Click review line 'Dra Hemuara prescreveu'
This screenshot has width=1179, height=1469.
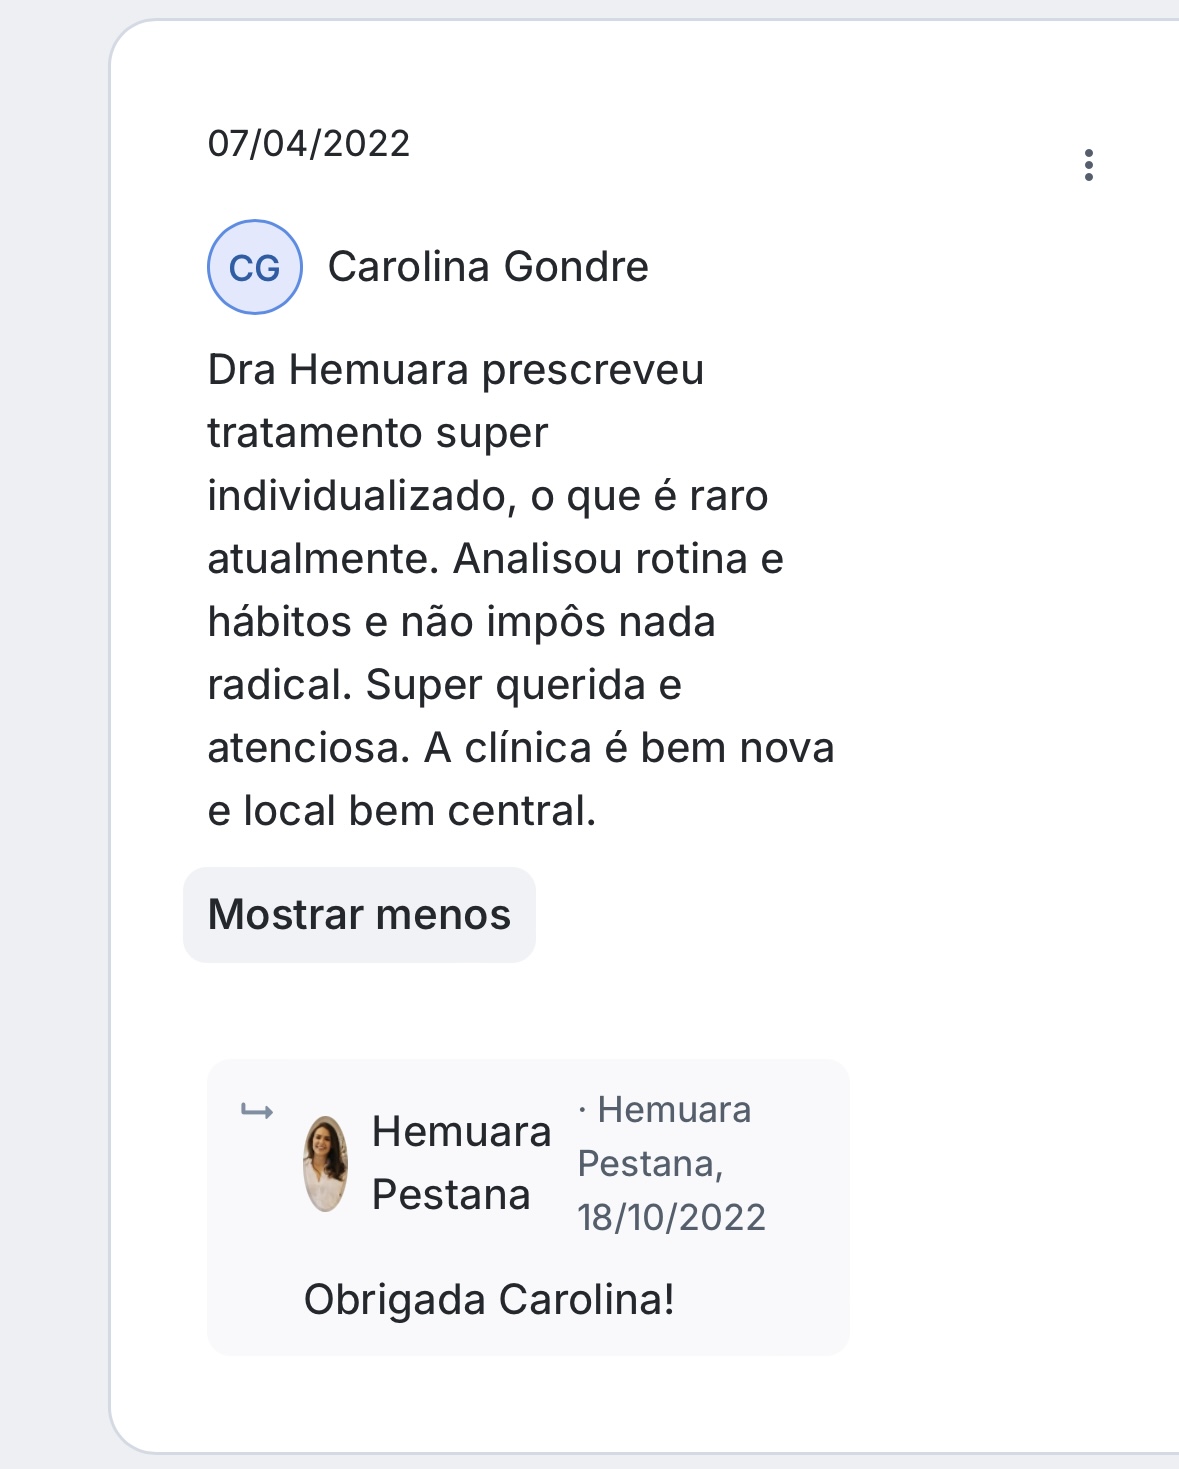456,370
